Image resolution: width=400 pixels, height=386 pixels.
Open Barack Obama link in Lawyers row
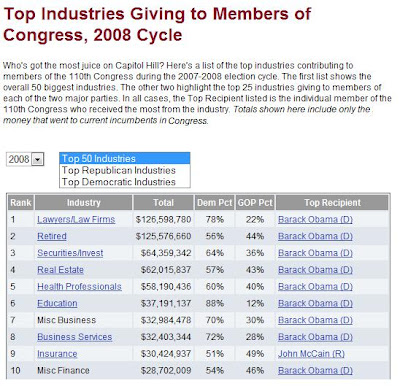[x=315, y=219]
